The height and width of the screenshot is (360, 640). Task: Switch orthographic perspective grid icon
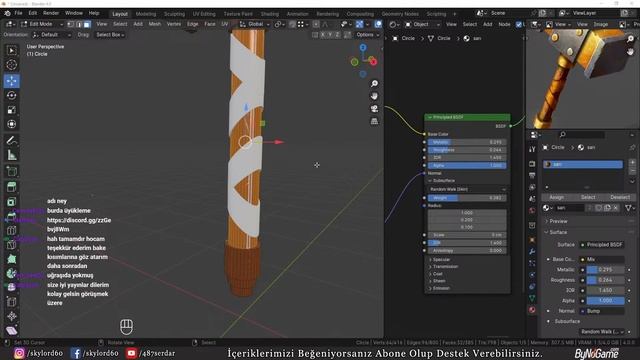coord(374,121)
